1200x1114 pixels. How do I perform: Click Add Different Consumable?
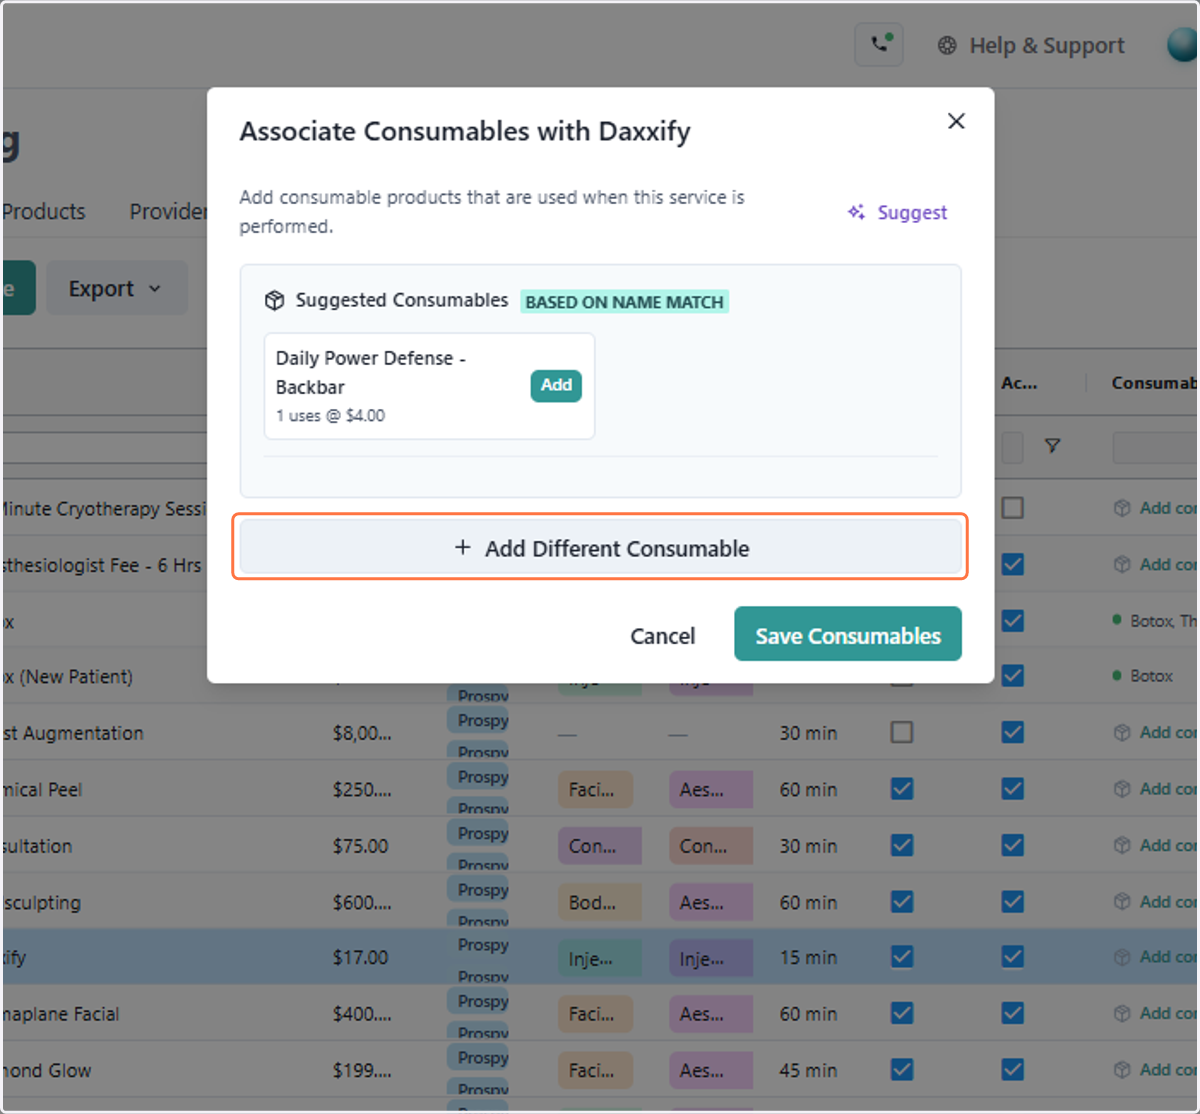pos(600,548)
